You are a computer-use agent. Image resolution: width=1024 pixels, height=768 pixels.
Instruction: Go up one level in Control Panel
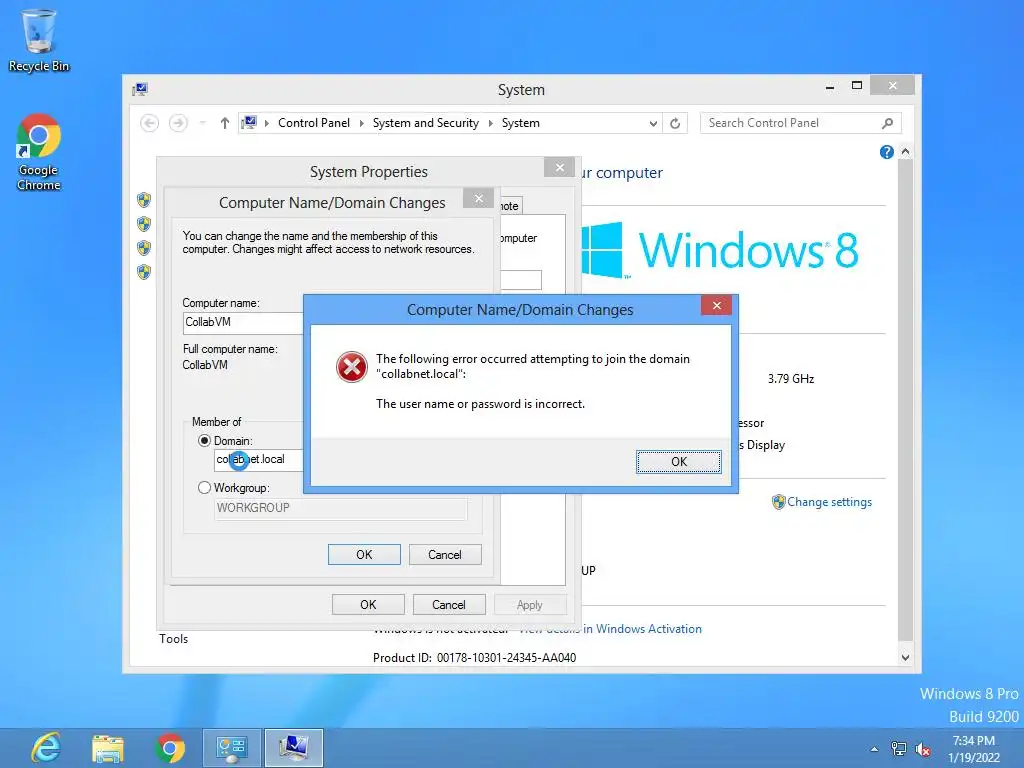225,123
